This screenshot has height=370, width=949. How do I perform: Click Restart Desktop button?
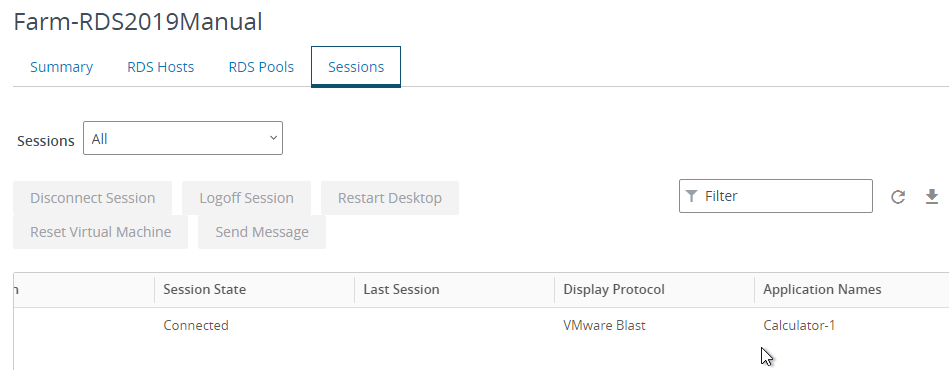(x=390, y=198)
